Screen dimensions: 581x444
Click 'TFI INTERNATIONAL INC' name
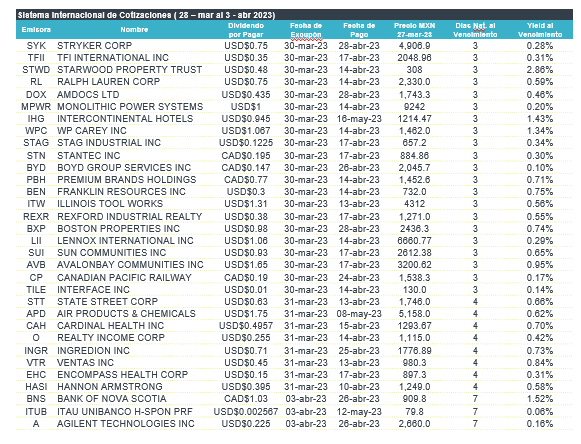pyautogui.click(x=113, y=58)
